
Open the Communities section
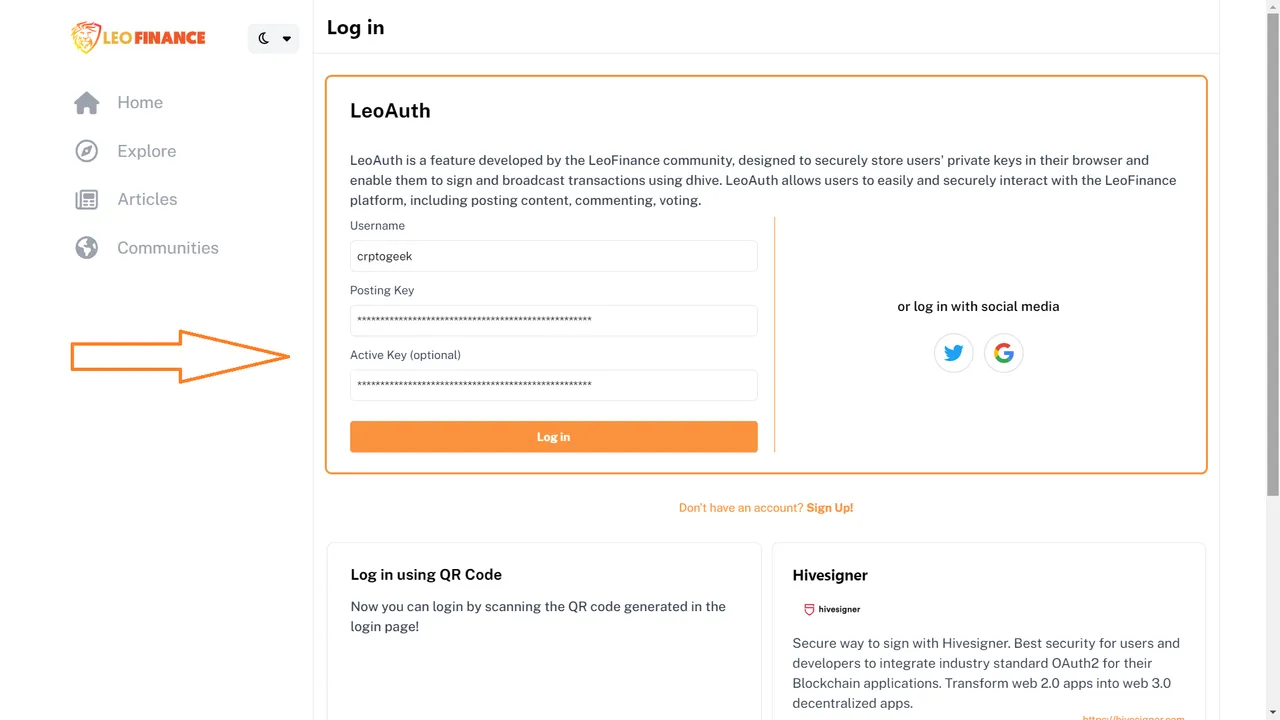(168, 248)
